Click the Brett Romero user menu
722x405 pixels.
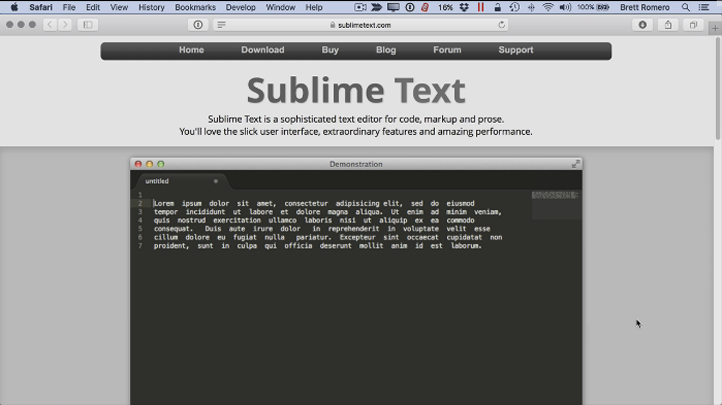[645, 7]
